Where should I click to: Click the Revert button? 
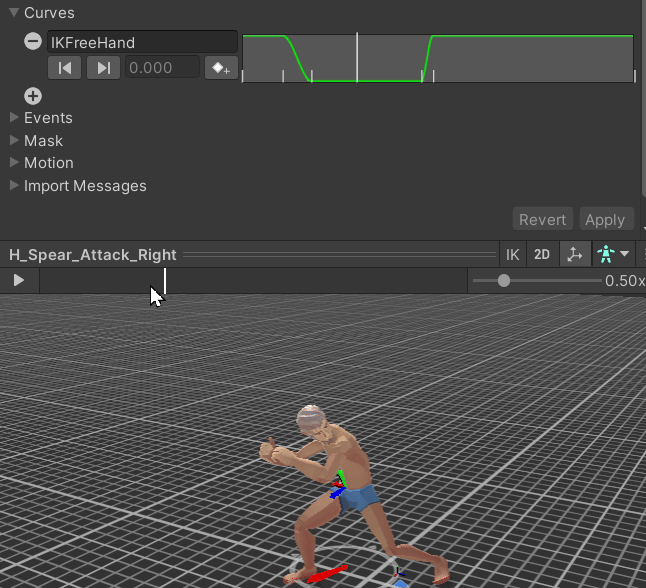tap(543, 219)
